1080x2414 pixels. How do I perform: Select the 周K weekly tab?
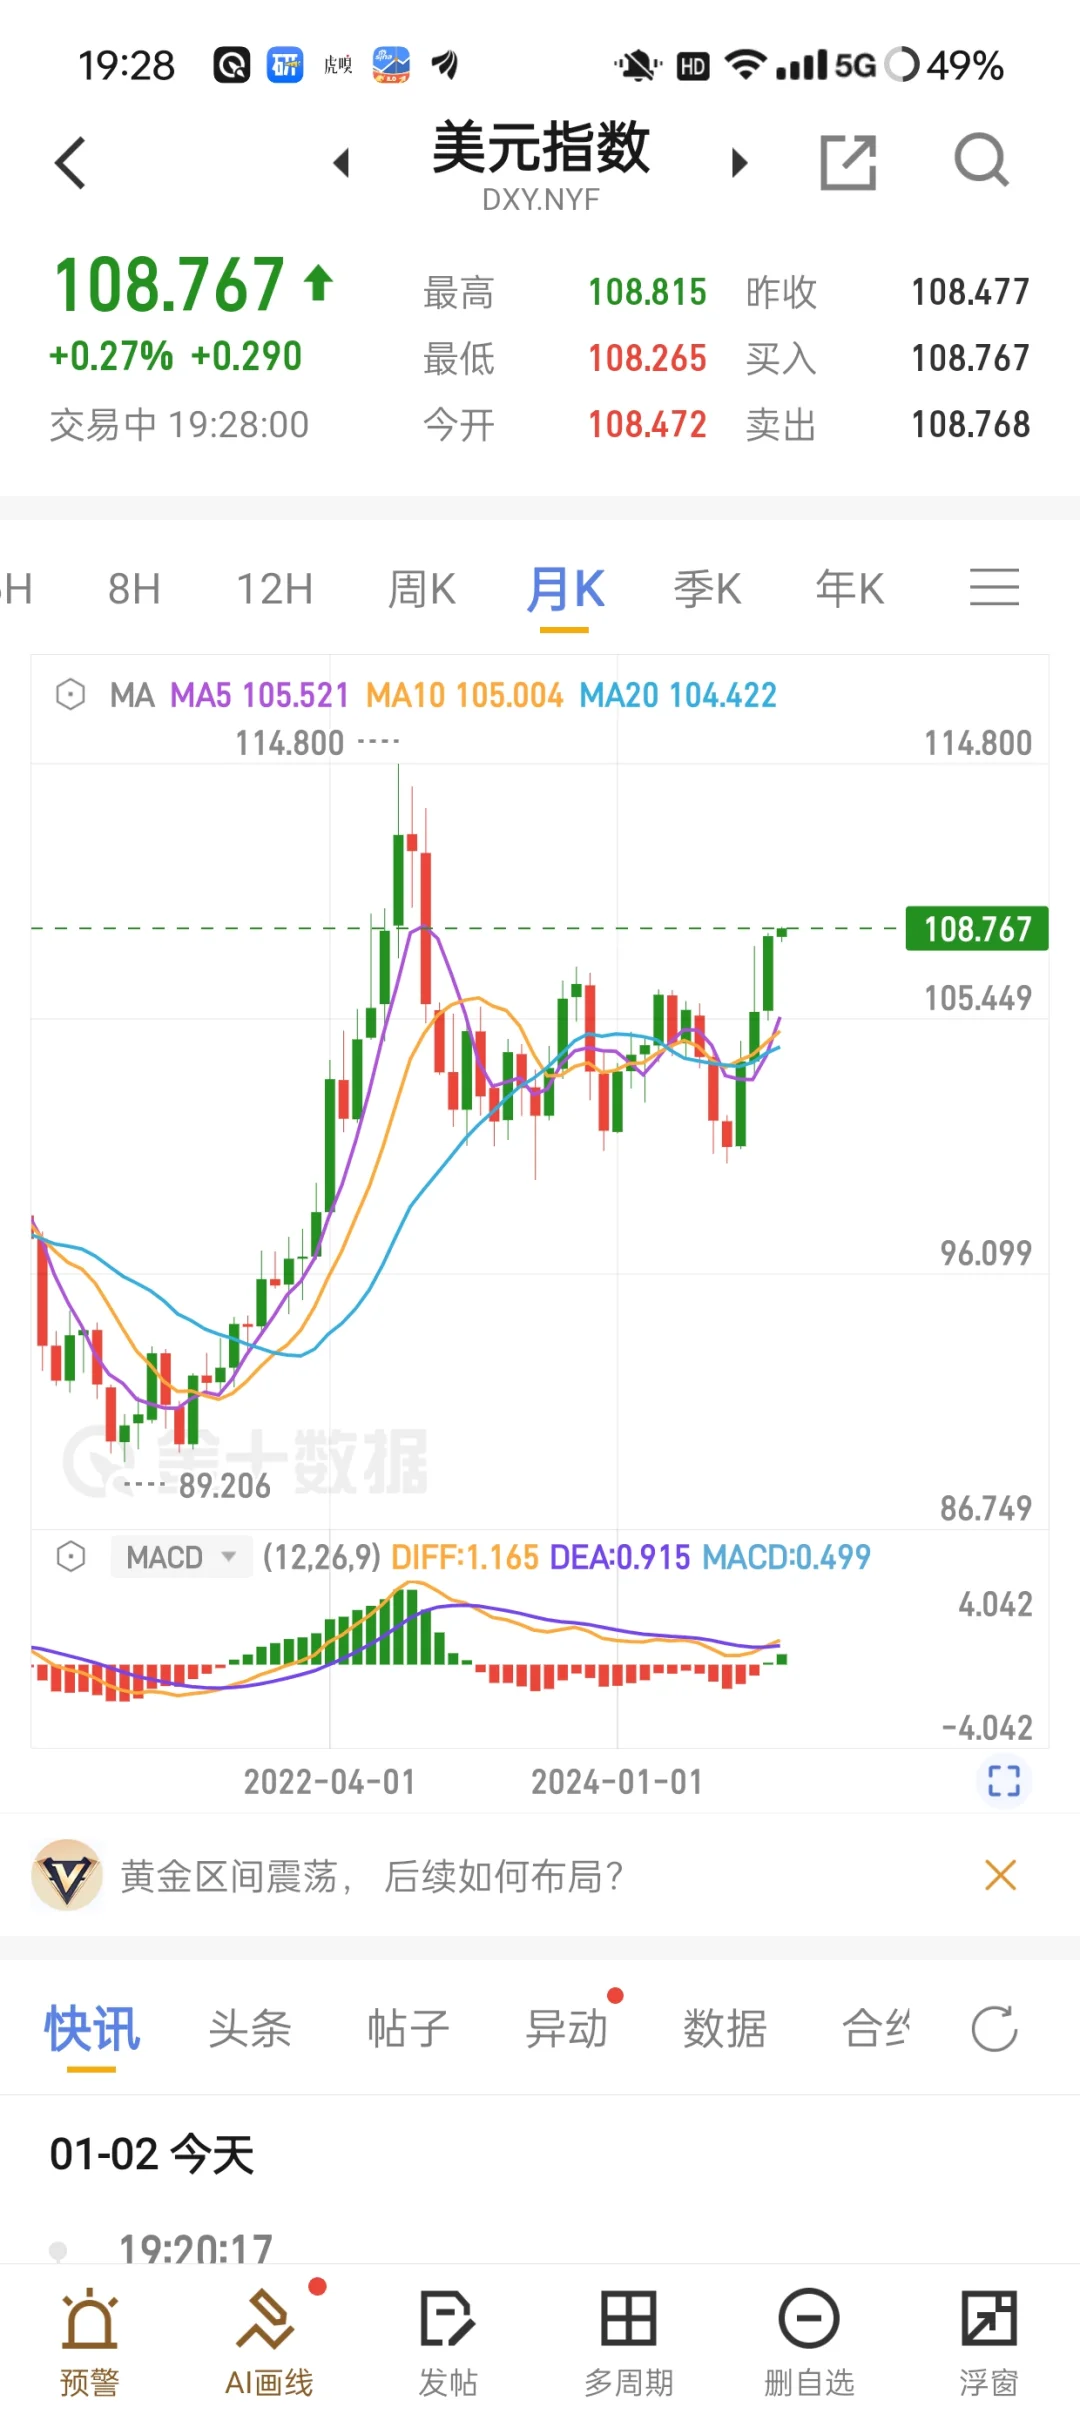coord(421,589)
